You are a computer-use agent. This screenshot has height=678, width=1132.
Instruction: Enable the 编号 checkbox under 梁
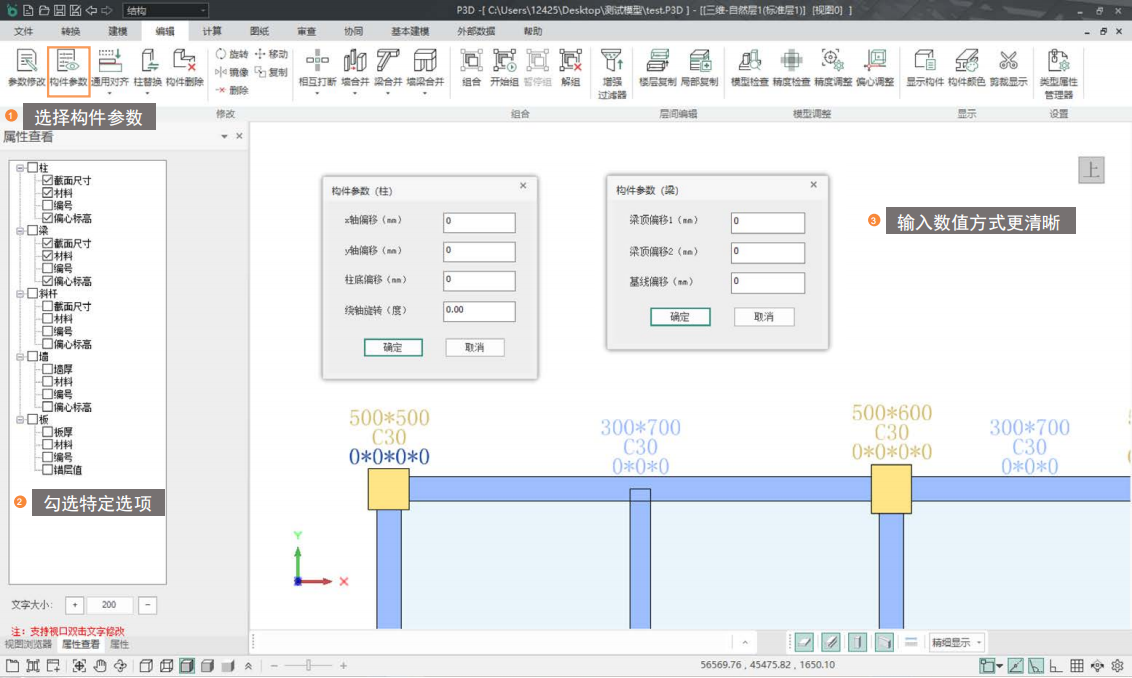(x=47, y=269)
